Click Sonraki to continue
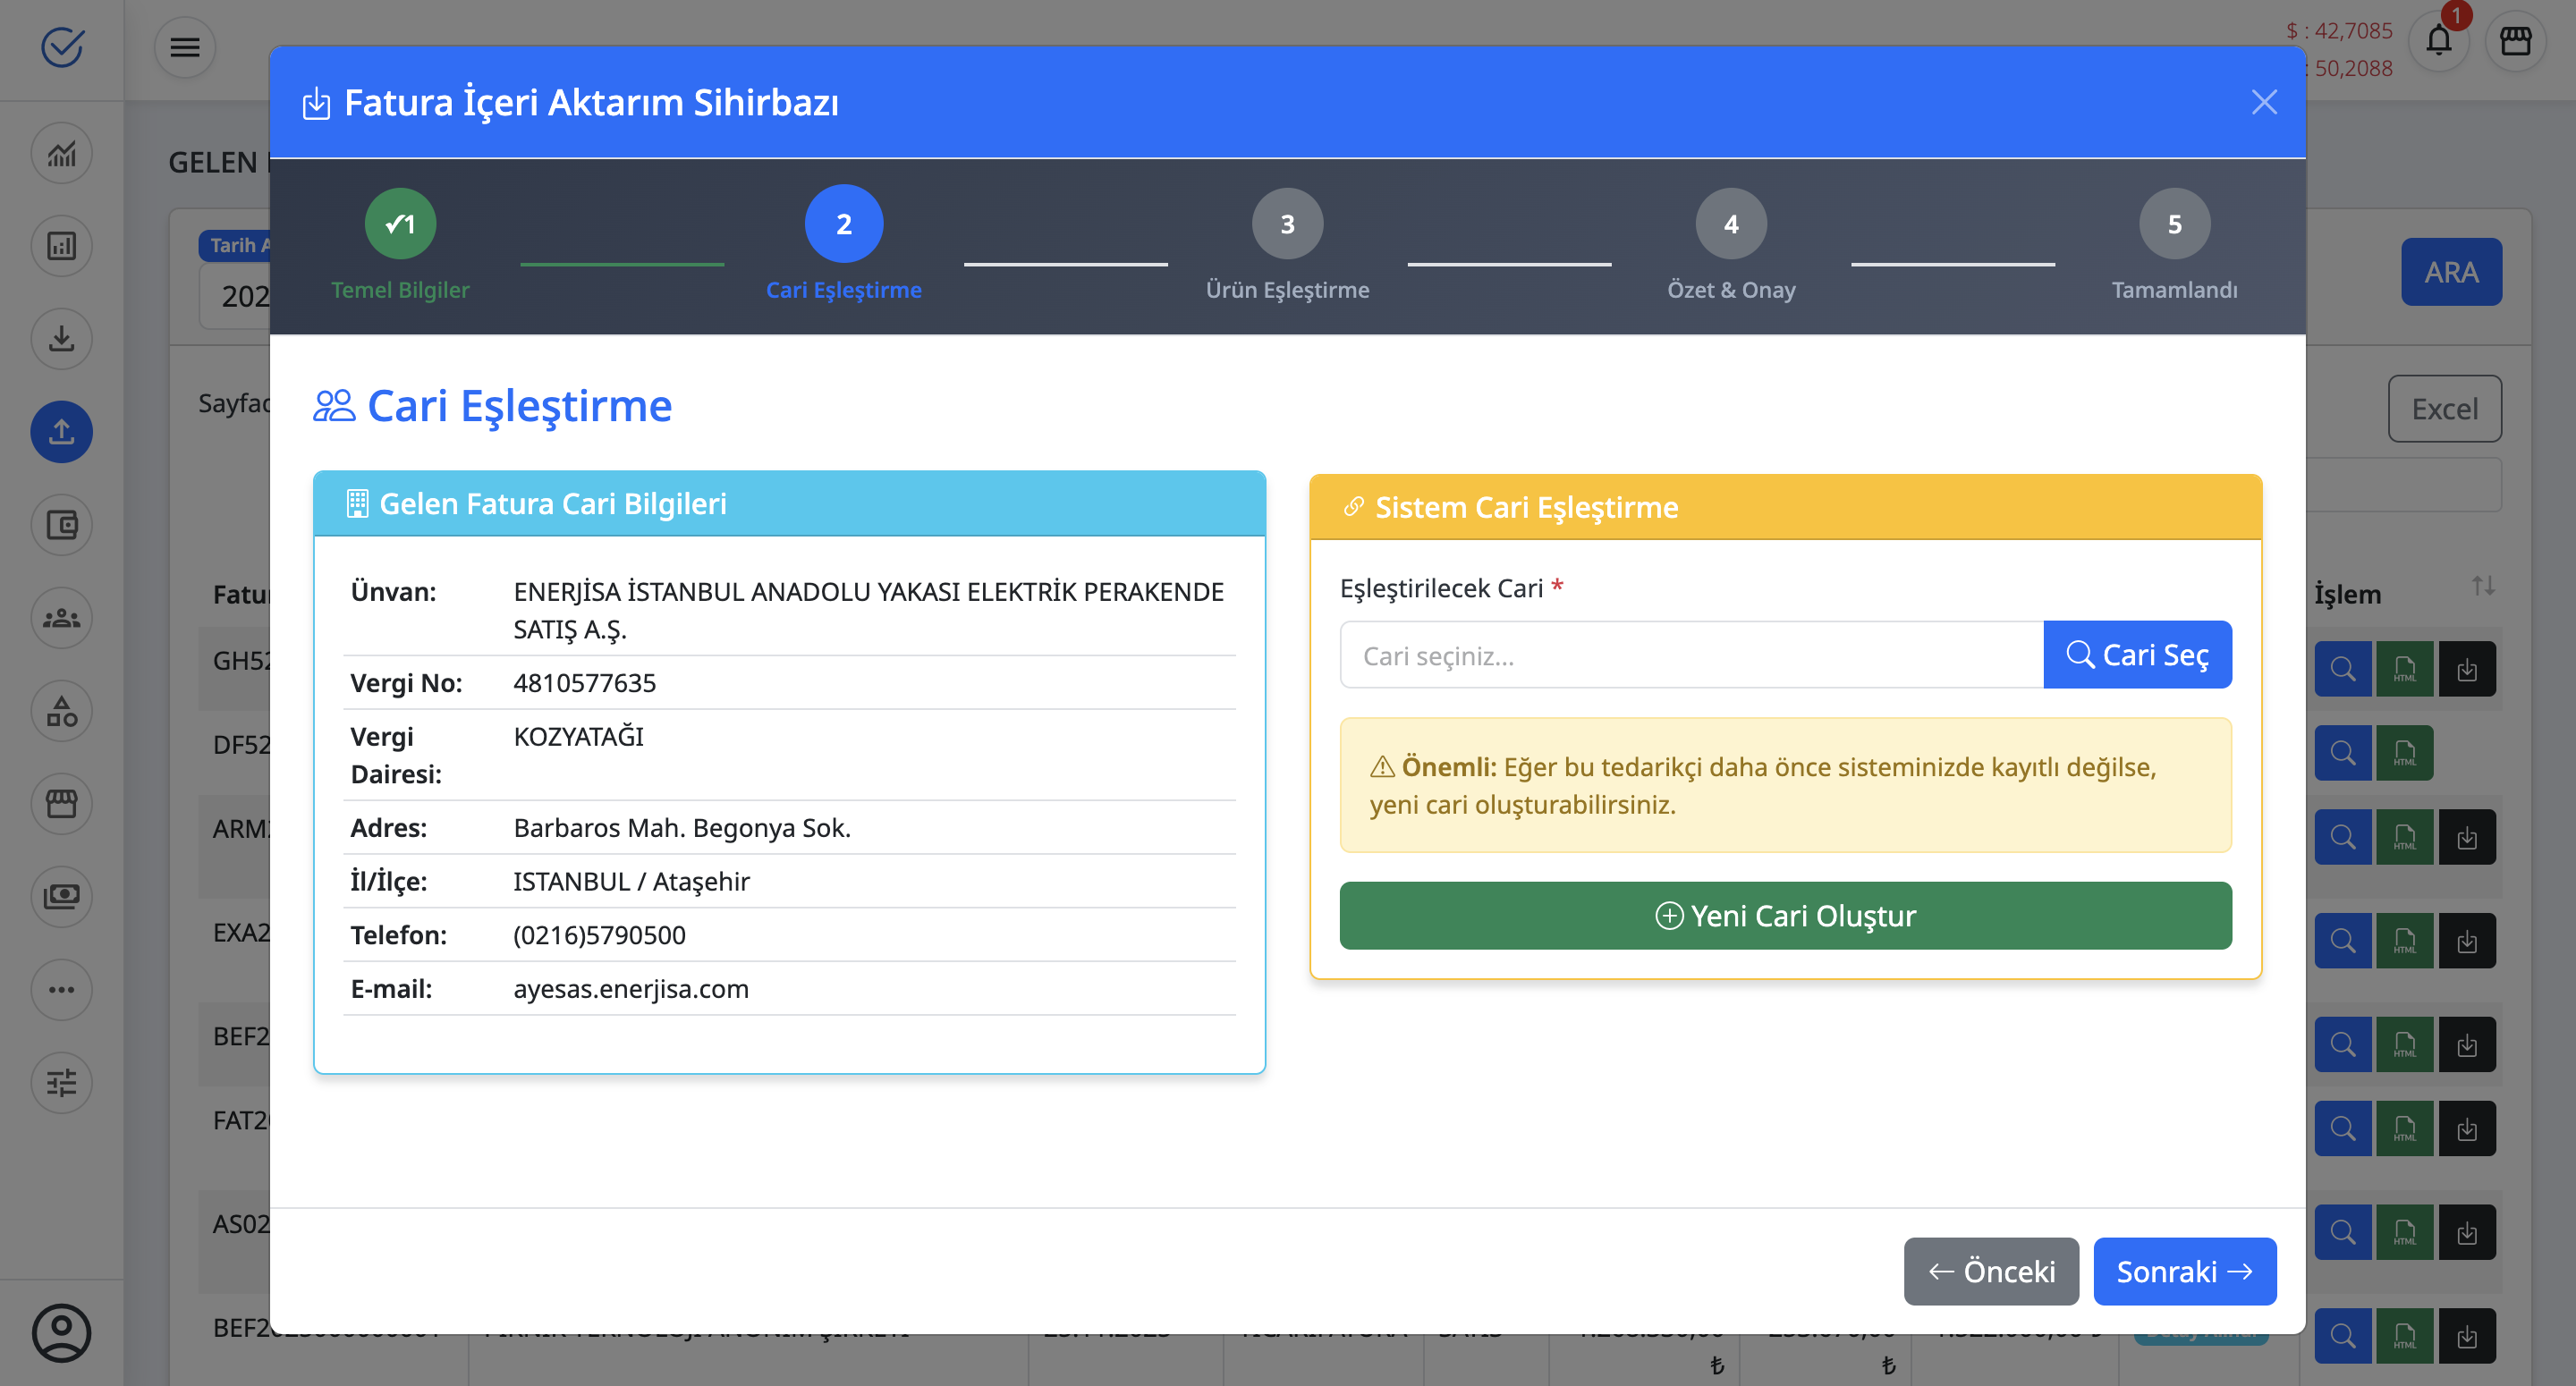The width and height of the screenshot is (2576, 1386). pyautogui.click(x=2184, y=1271)
